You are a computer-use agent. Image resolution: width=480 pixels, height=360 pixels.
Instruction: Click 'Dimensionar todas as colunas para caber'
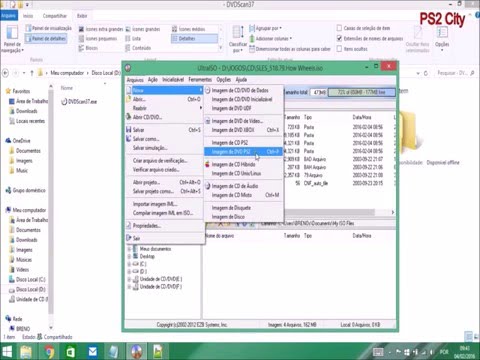[290, 49]
